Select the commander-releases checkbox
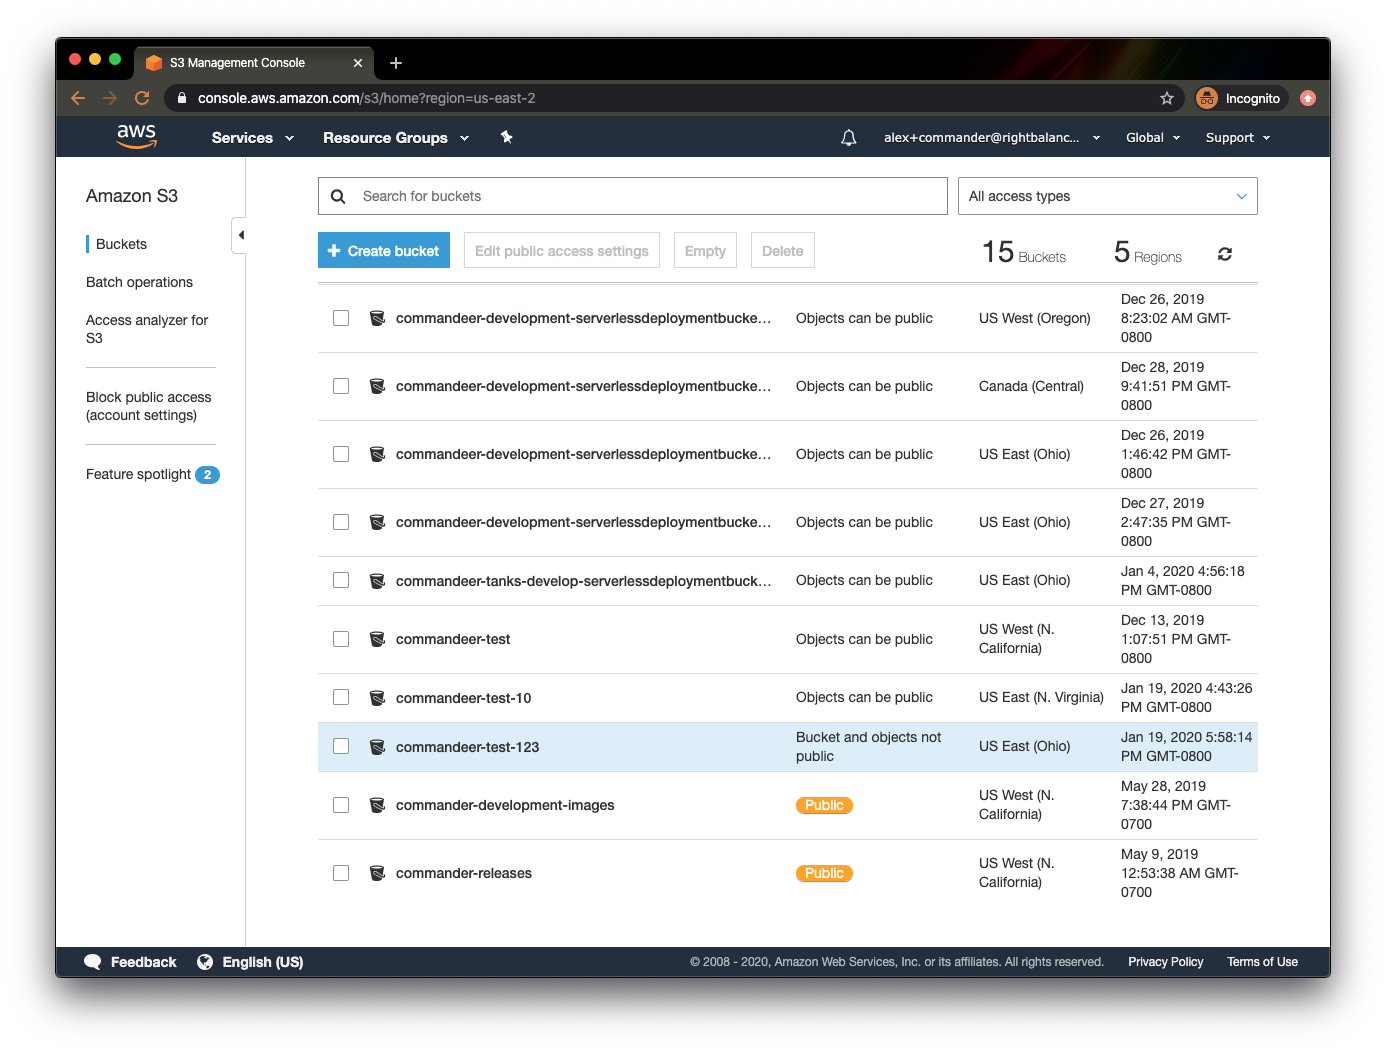 341,873
